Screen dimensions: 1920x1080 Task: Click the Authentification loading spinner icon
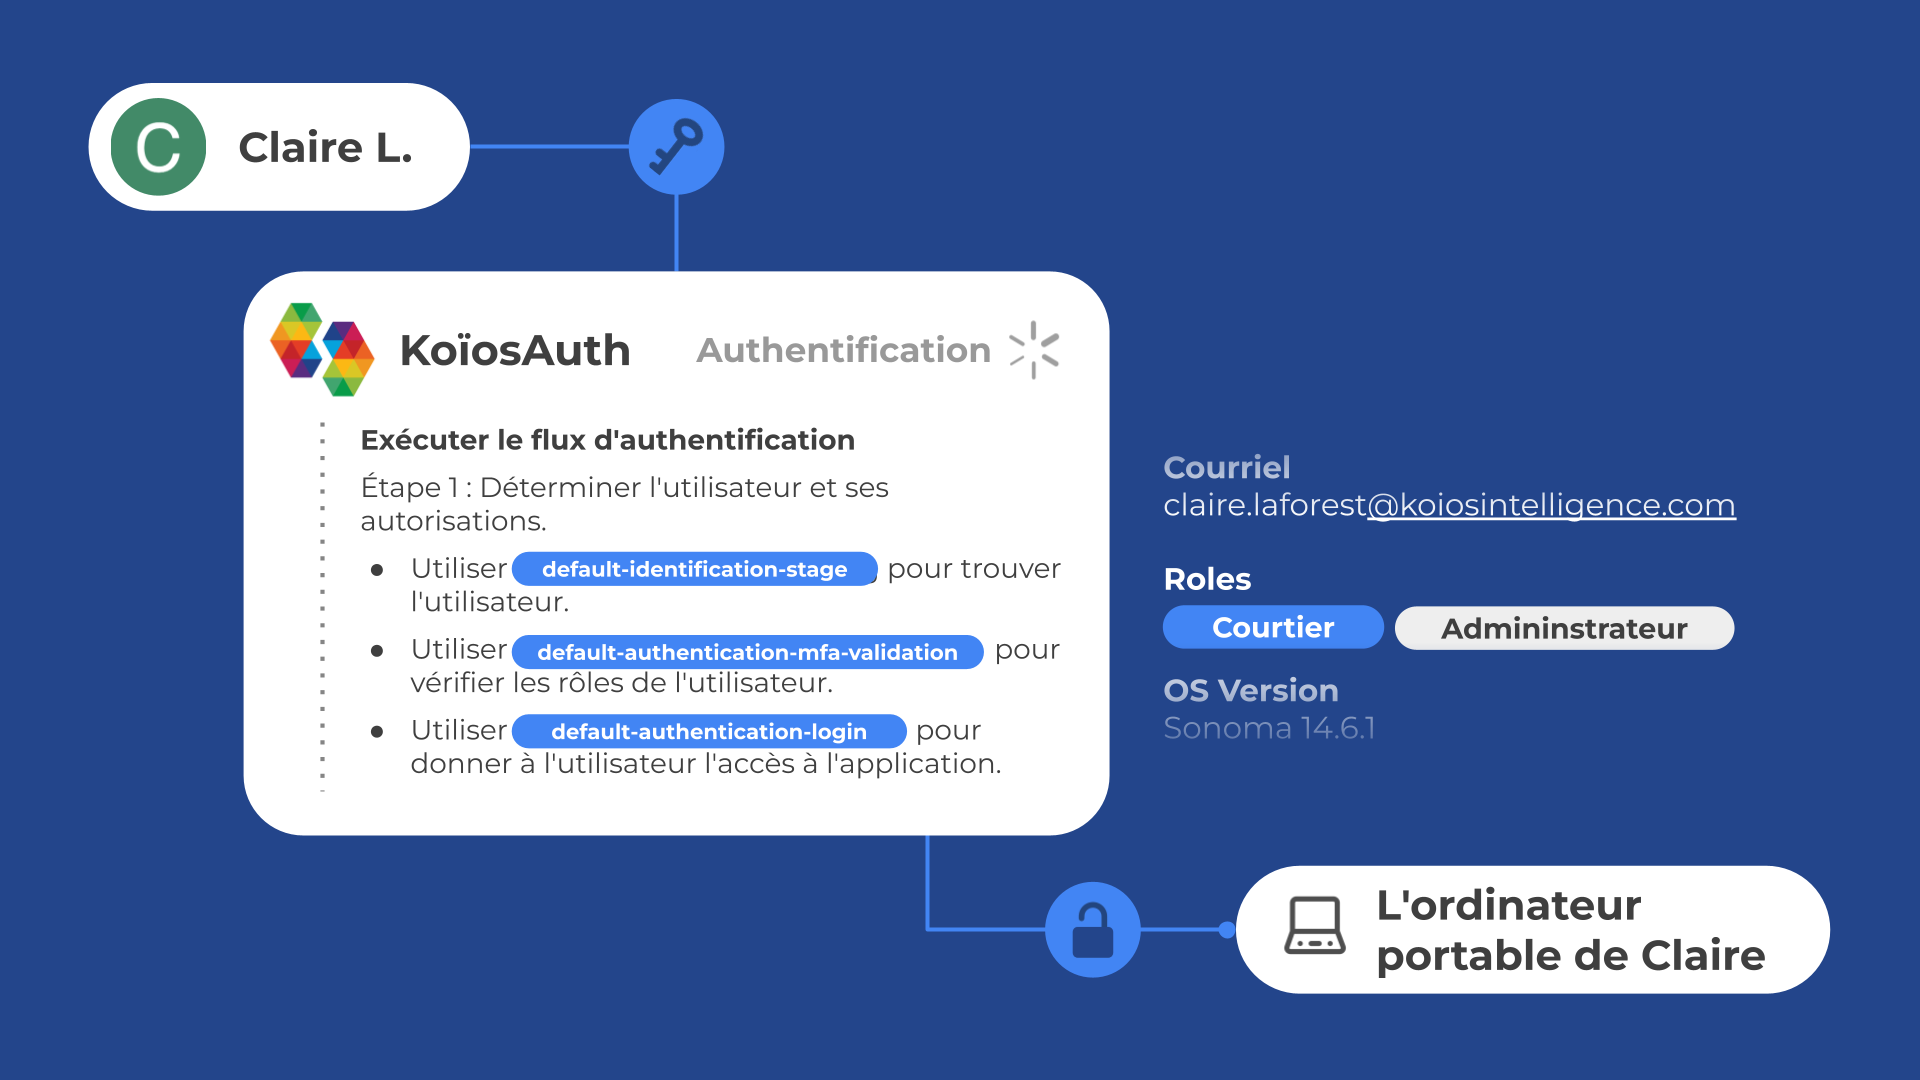pos(1034,350)
